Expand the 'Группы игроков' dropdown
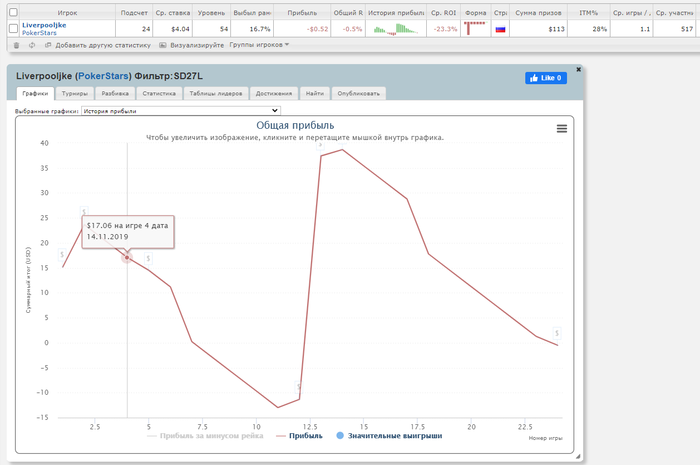 [x=259, y=45]
